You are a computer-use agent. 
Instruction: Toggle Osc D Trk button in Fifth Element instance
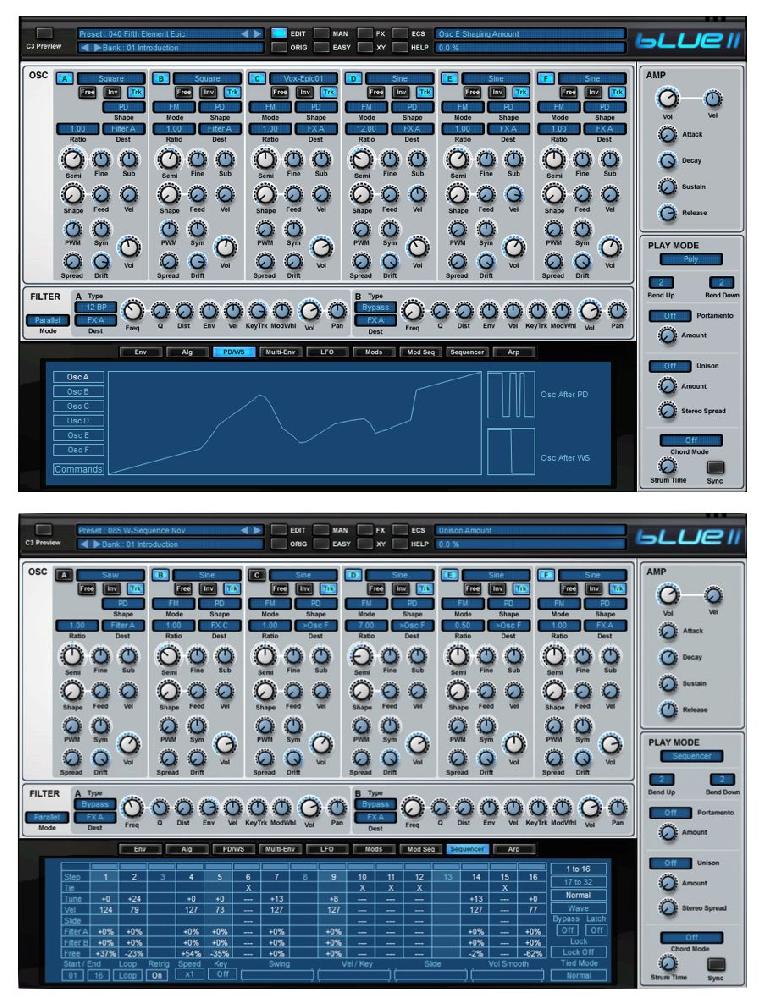[424, 92]
